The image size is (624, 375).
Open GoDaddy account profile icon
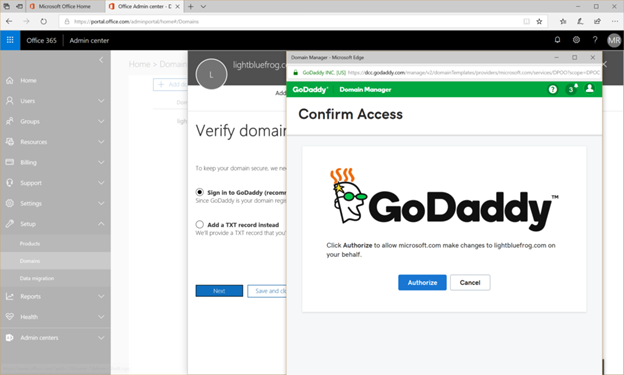point(589,88)
